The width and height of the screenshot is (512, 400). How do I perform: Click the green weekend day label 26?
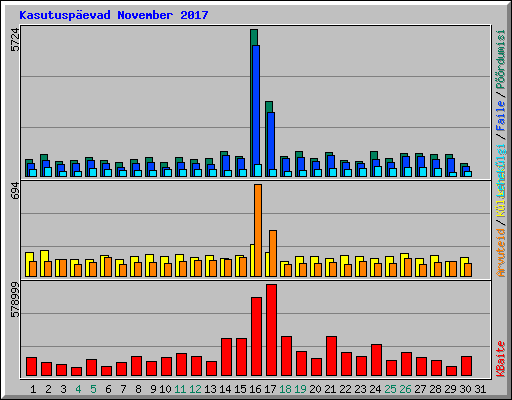tap(405, 389)
